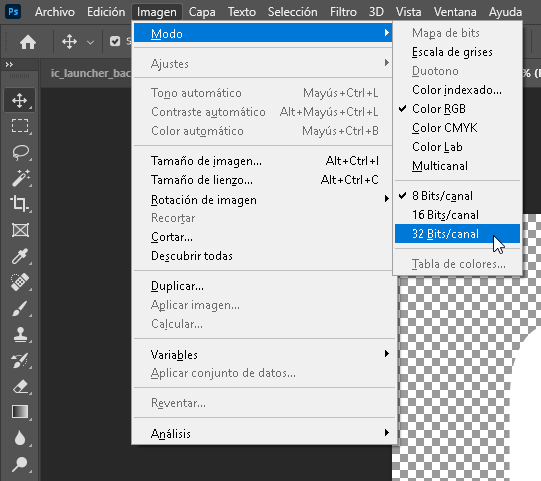Select the Magic Wand tool

tap(20, 178)
